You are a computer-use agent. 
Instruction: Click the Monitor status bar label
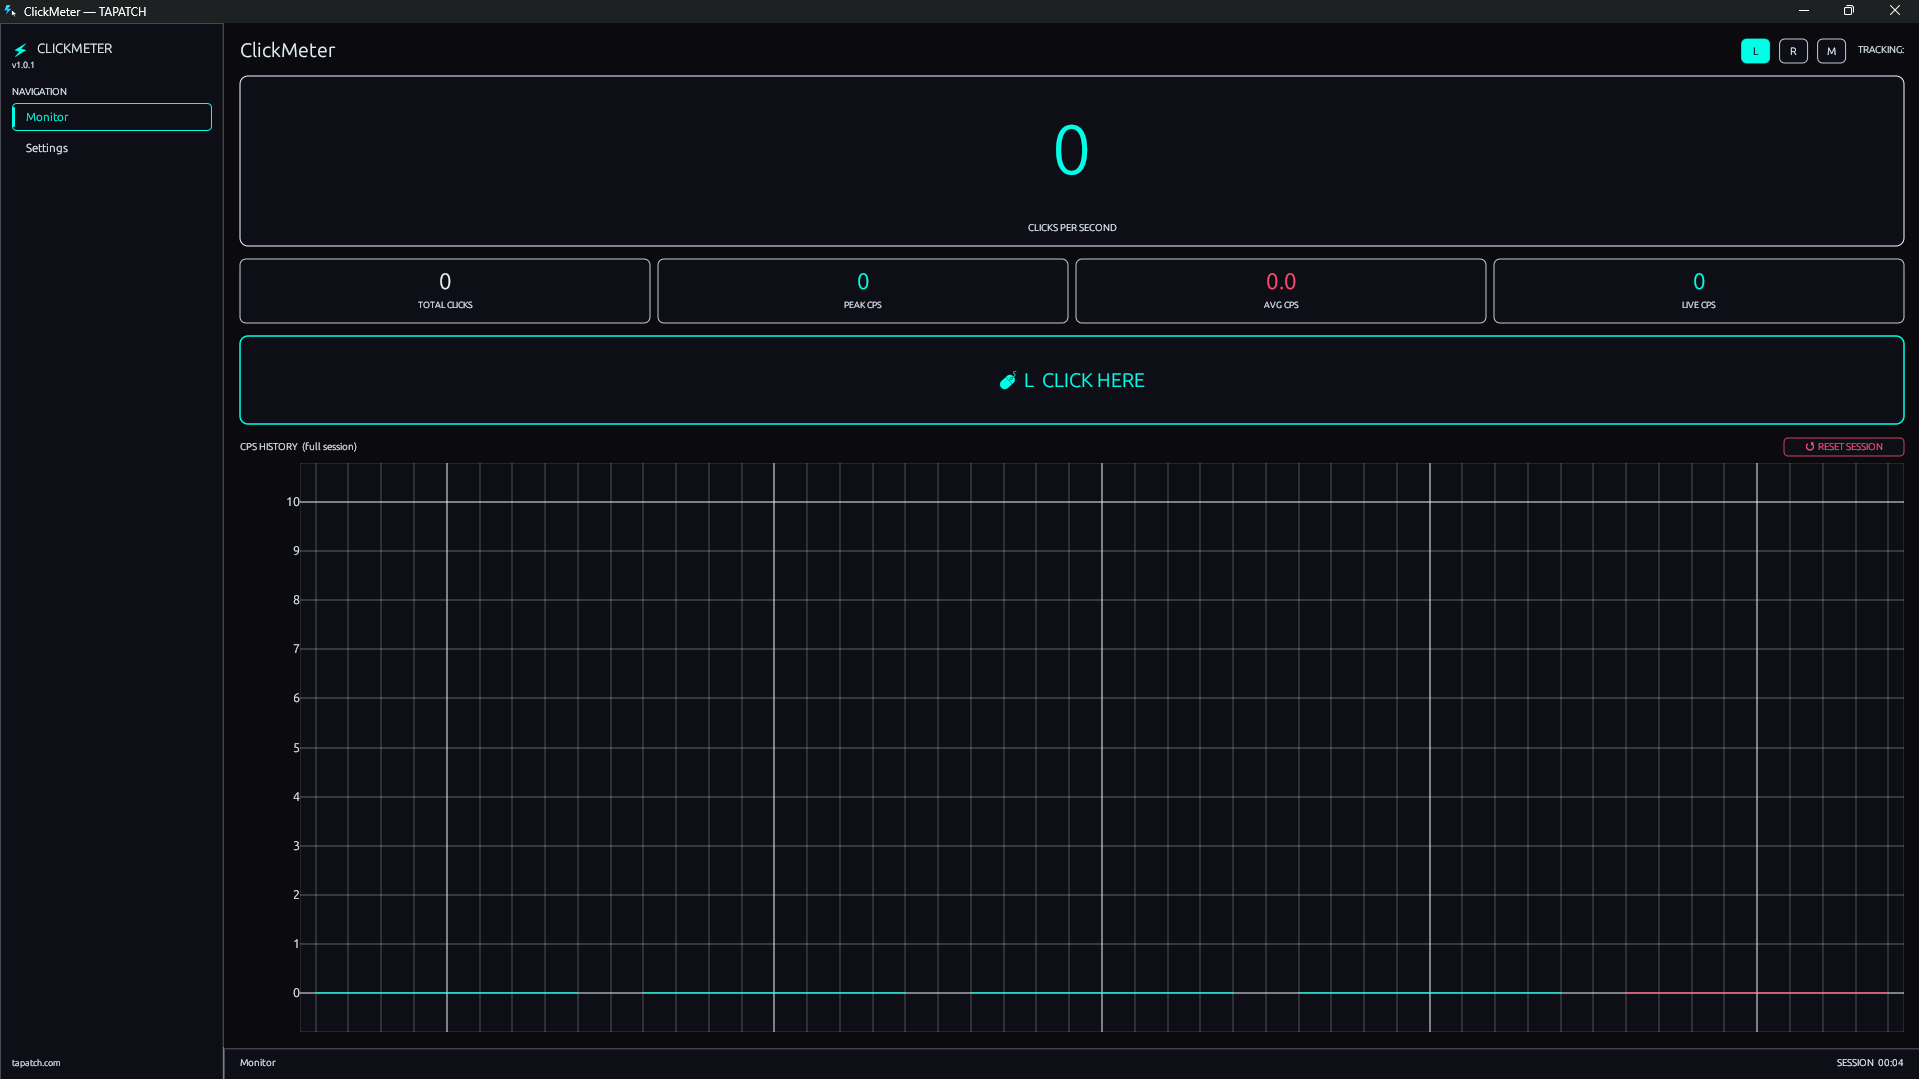click(x=257, y=1063)
